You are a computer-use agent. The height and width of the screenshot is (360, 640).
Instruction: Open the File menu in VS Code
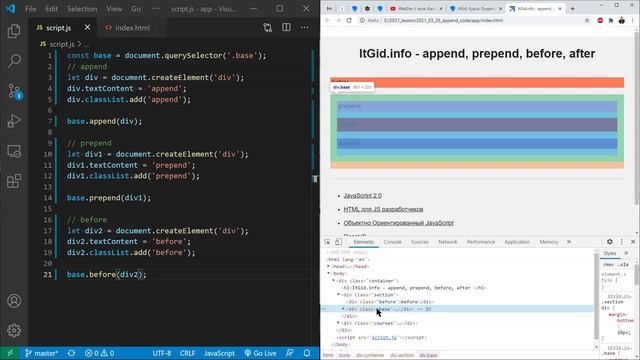31,9
